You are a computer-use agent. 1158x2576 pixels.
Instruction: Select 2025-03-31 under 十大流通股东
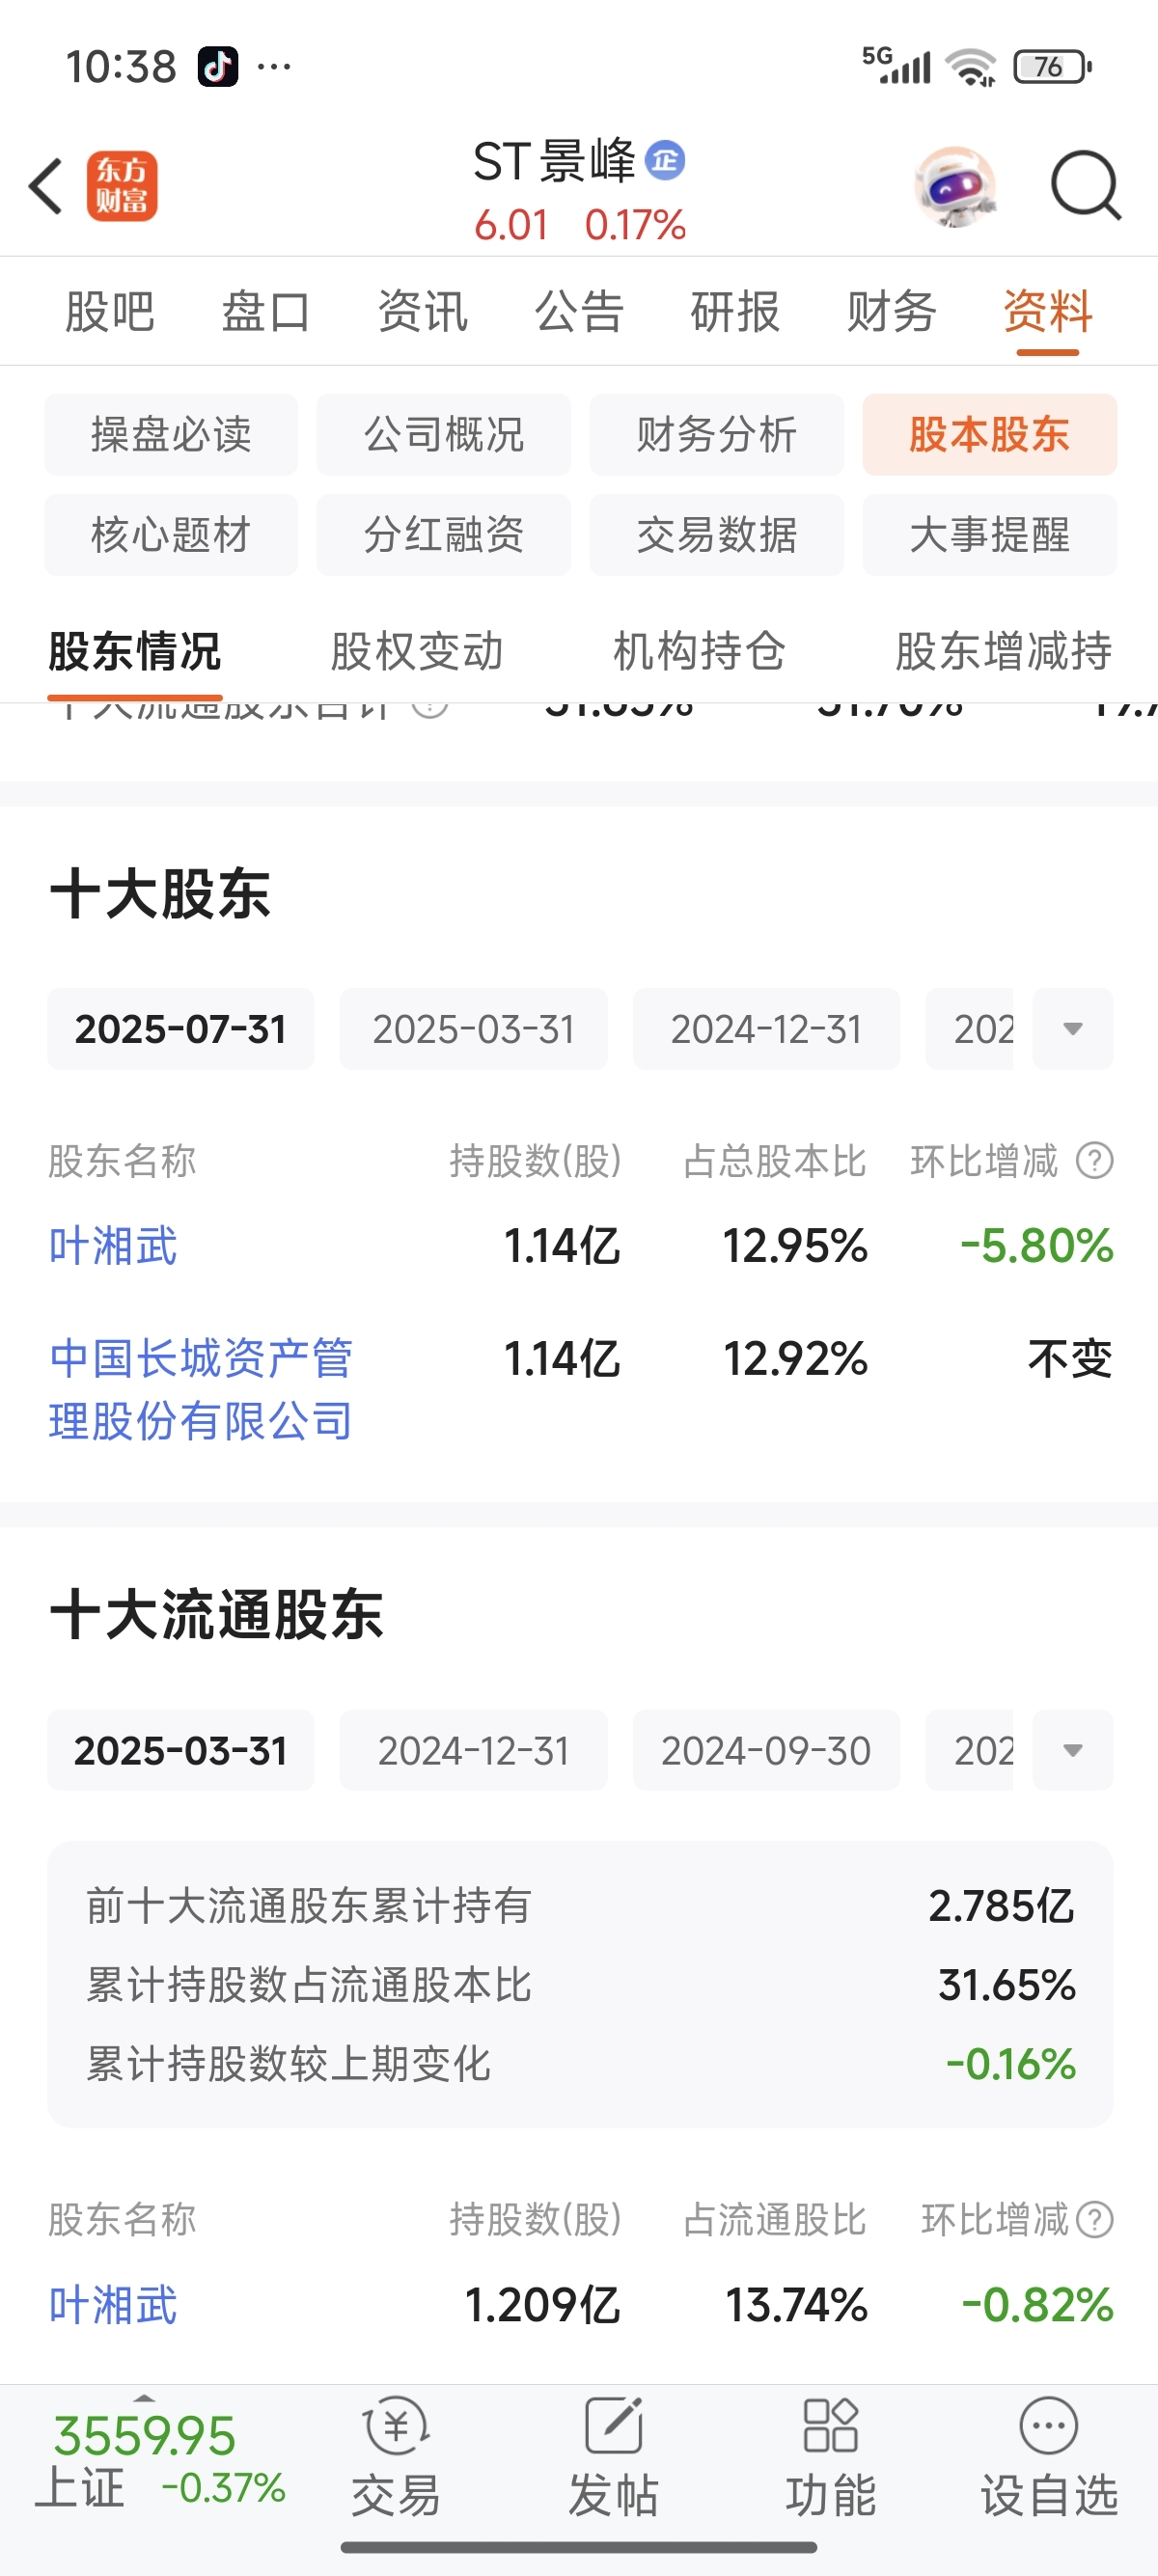click(181, 1750)
